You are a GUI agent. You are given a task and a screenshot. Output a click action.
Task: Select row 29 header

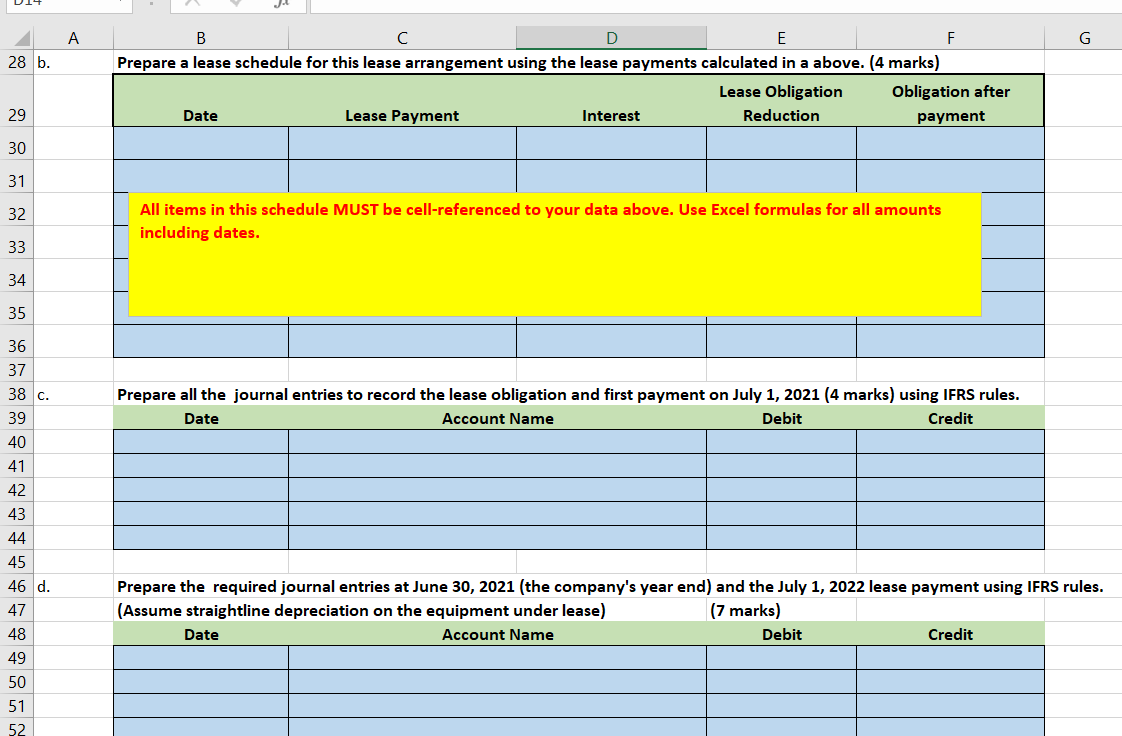(17, 100)
